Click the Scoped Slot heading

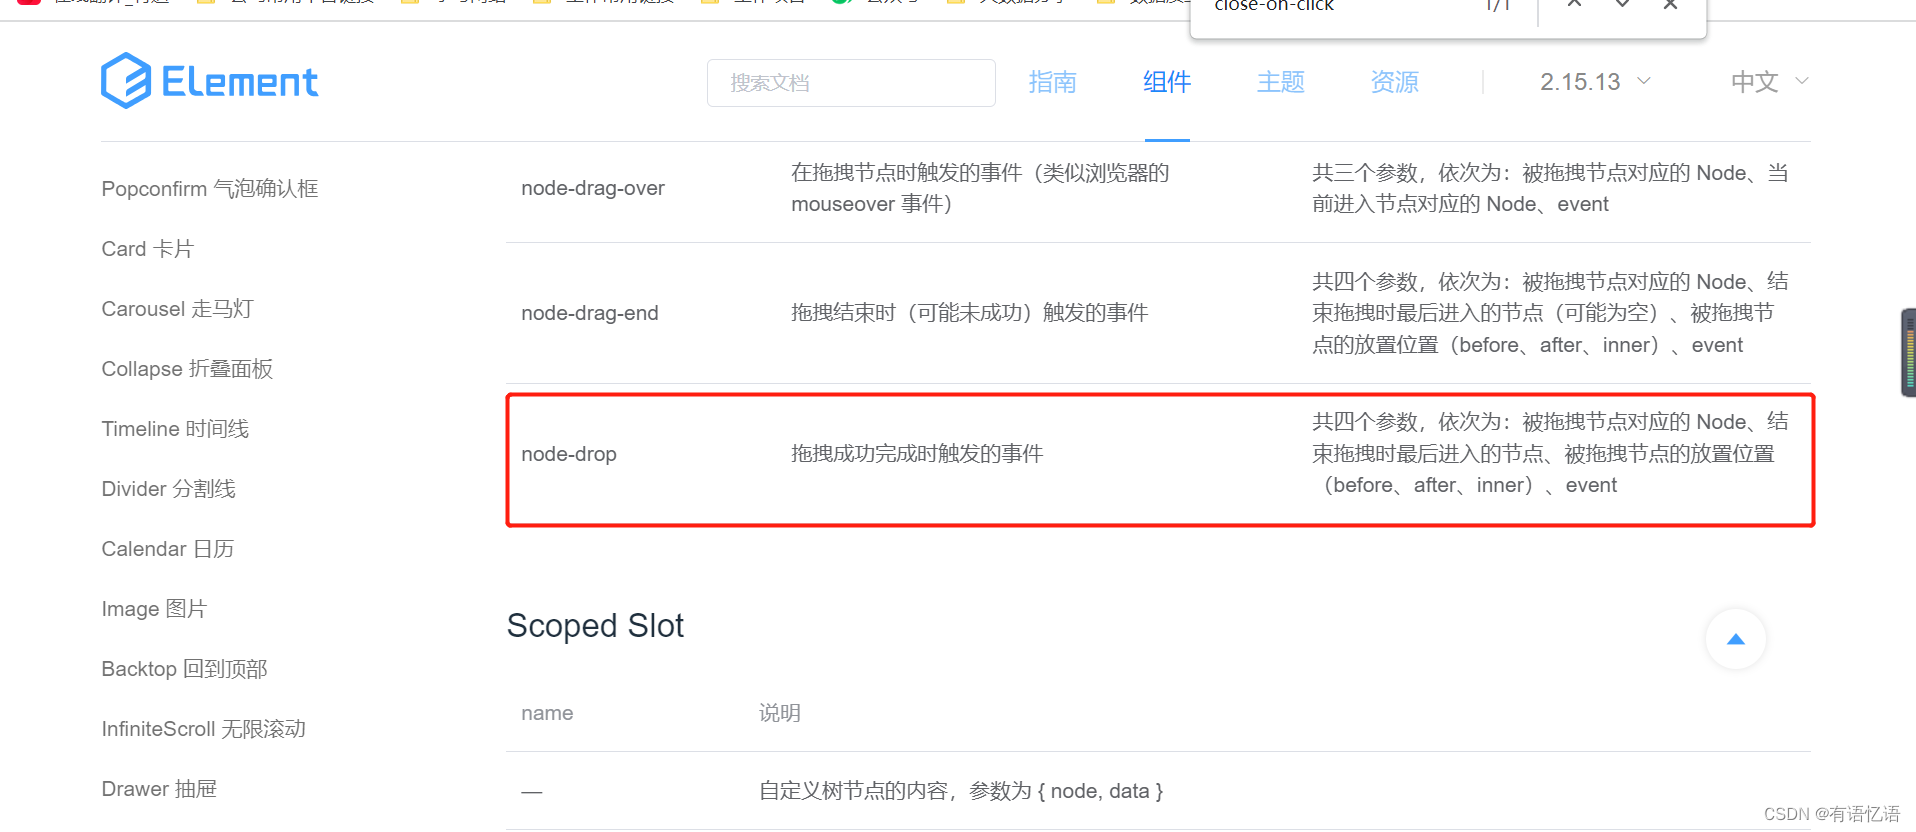[595, 625]
